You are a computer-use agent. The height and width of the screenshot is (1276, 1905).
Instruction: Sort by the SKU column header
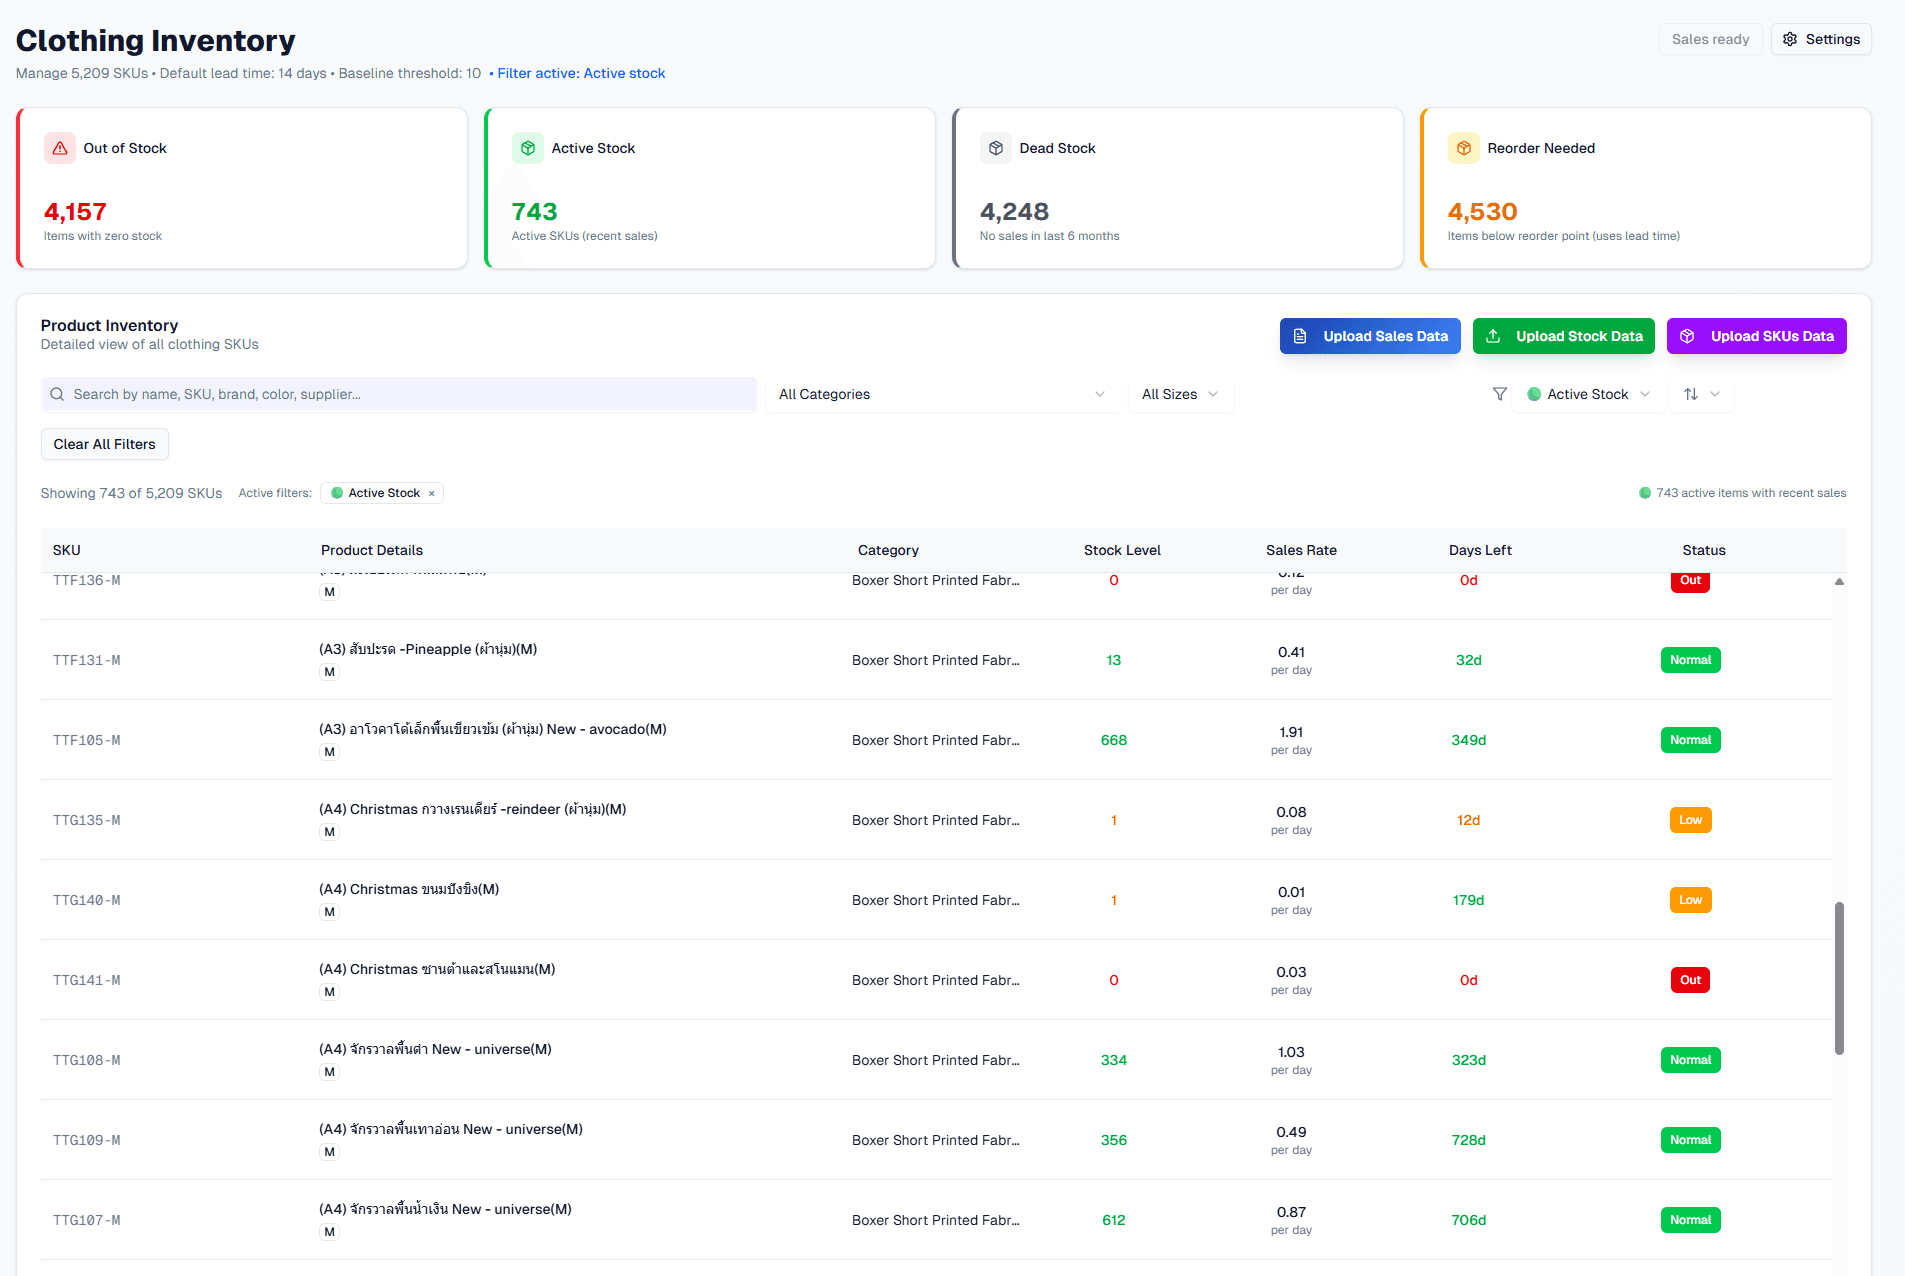coord(67,550)
